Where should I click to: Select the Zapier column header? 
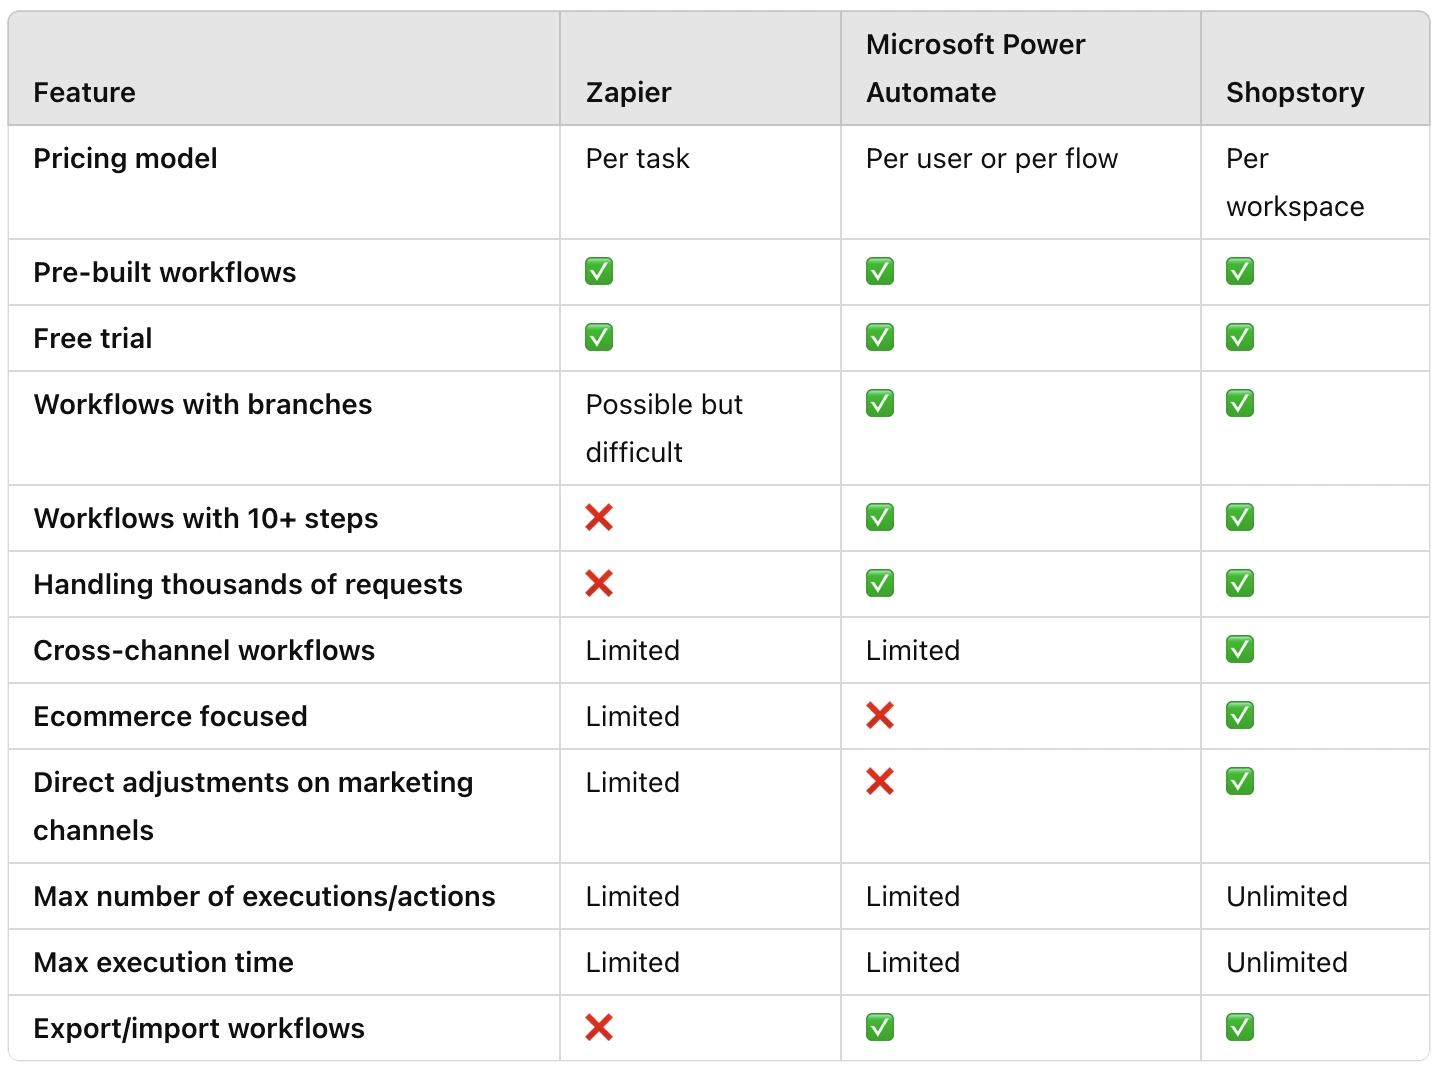[628, 92]
